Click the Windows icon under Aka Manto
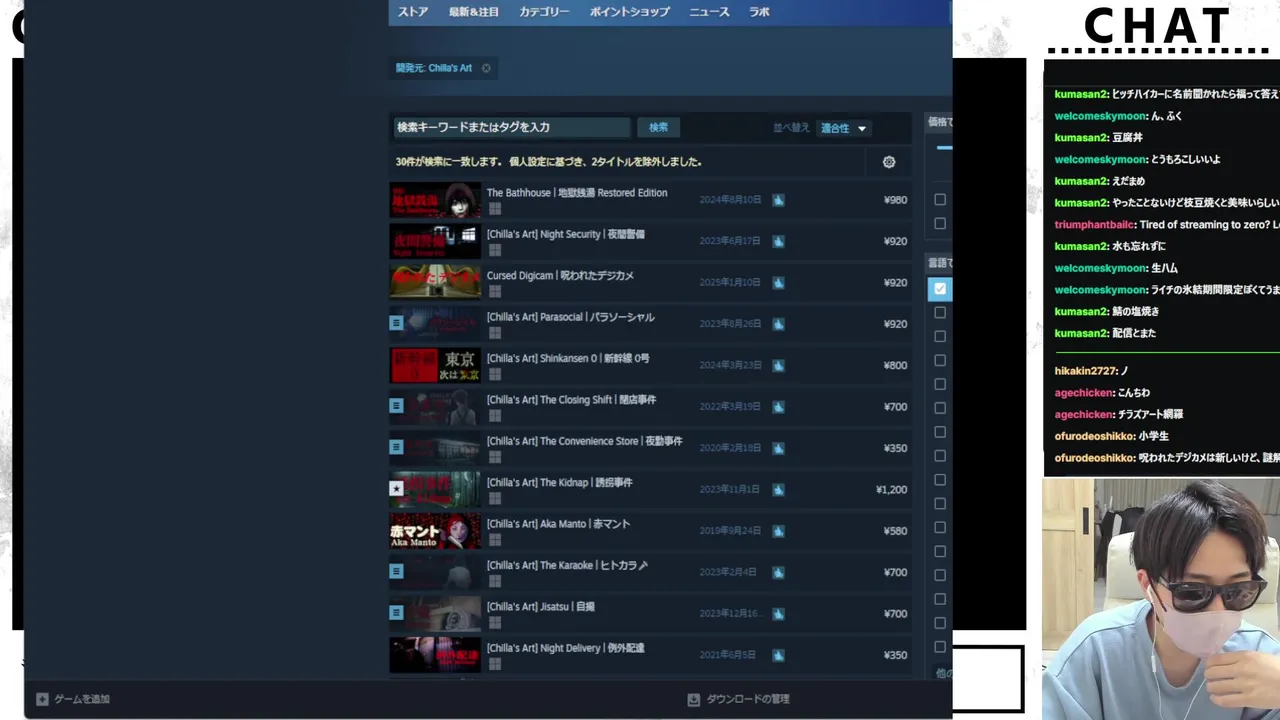The height and width of the screenshot is (720, 1280). (x=494, y=540)
